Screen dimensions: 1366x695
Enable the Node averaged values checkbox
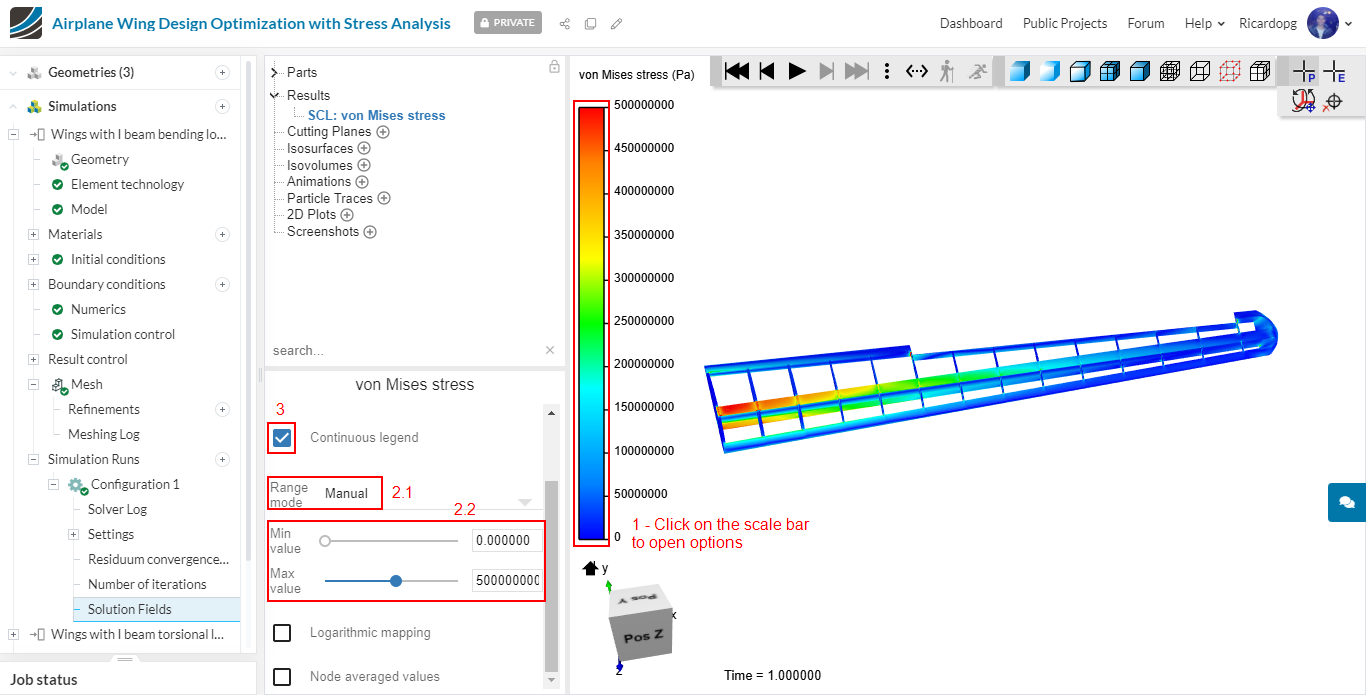coord(282,677)
